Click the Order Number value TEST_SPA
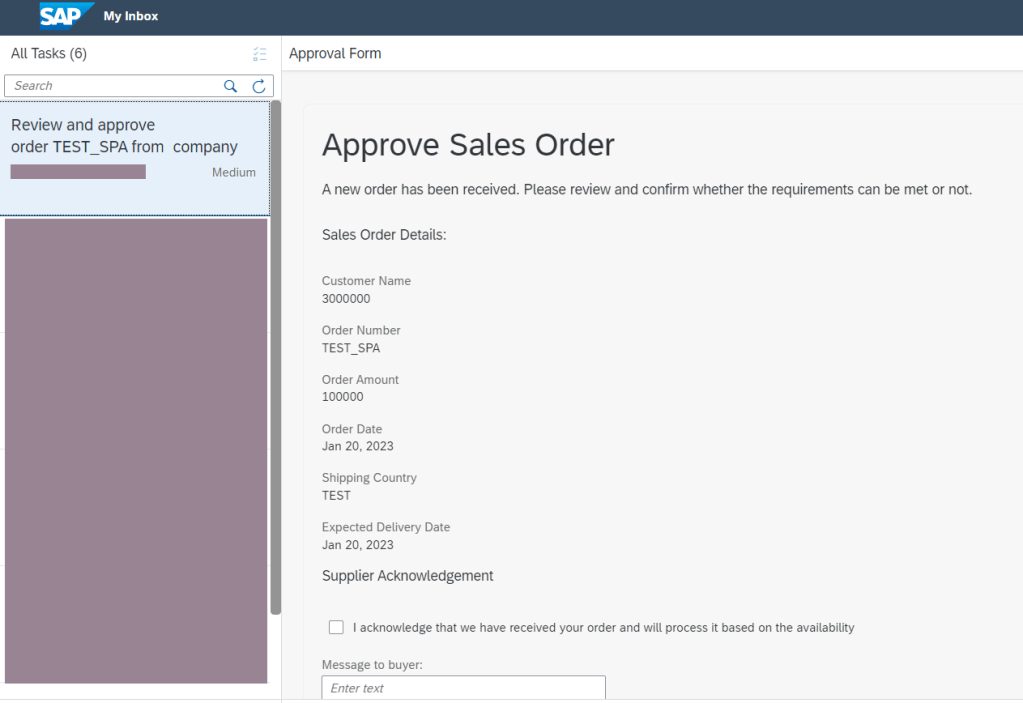The width and height of the screenshot is (1023, 703). [x=351, y=348]
